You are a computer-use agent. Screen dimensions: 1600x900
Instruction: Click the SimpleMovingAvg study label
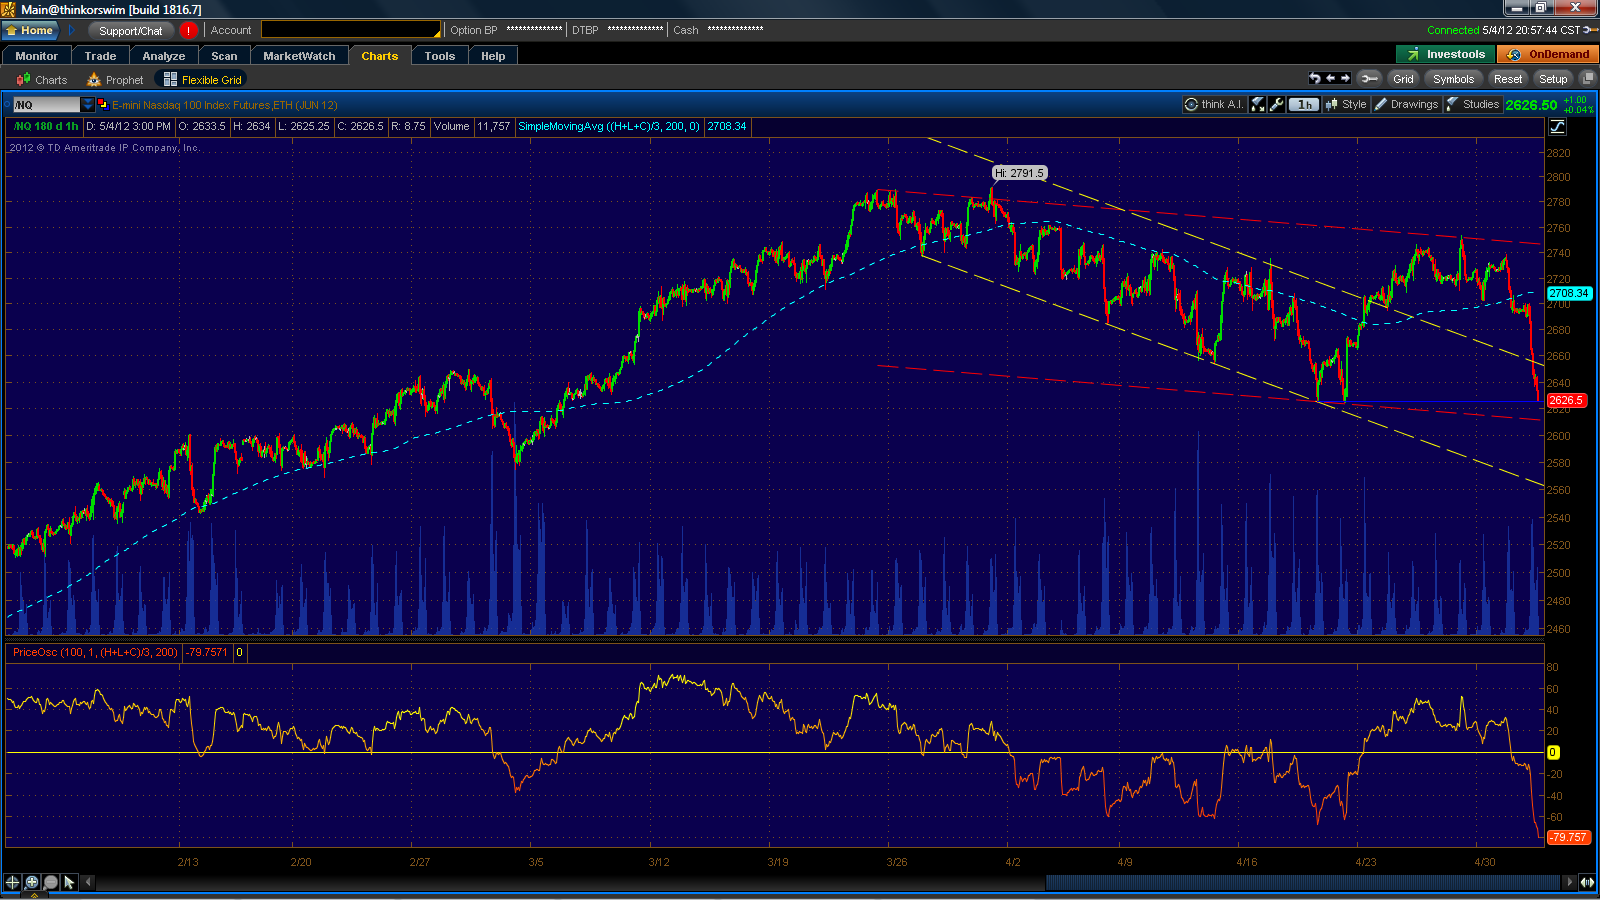[609, 126]
